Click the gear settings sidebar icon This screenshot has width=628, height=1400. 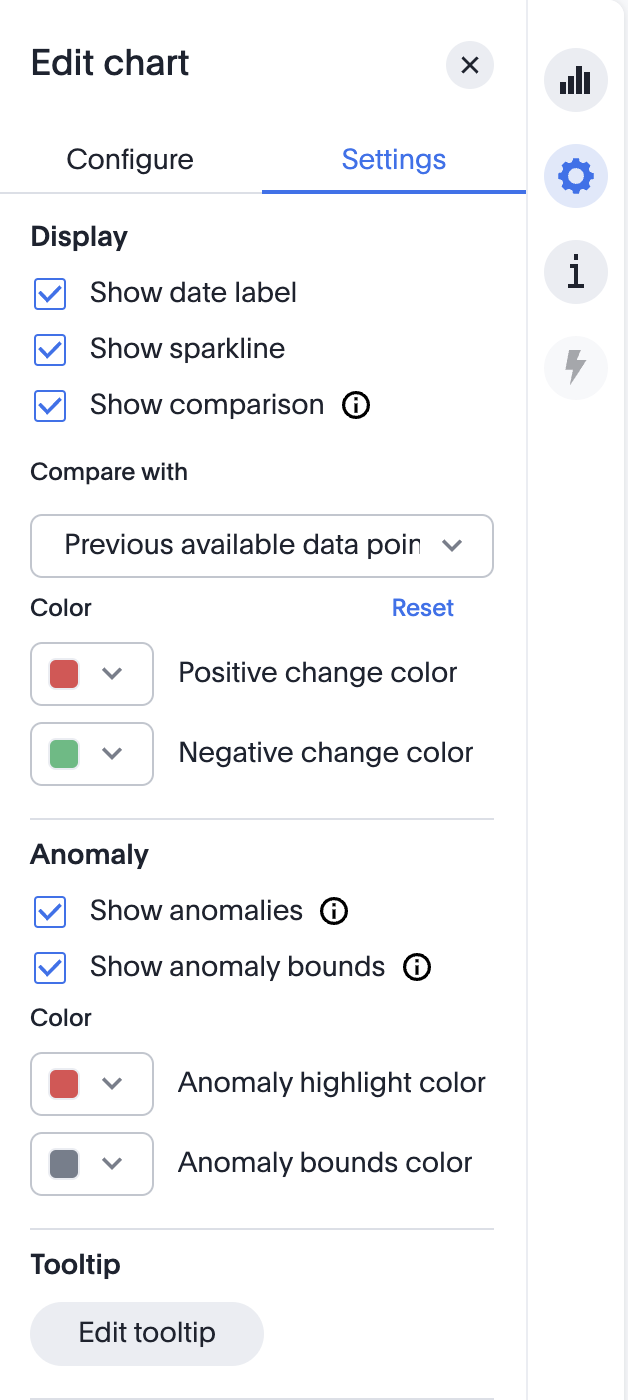(x=575, y=177)
